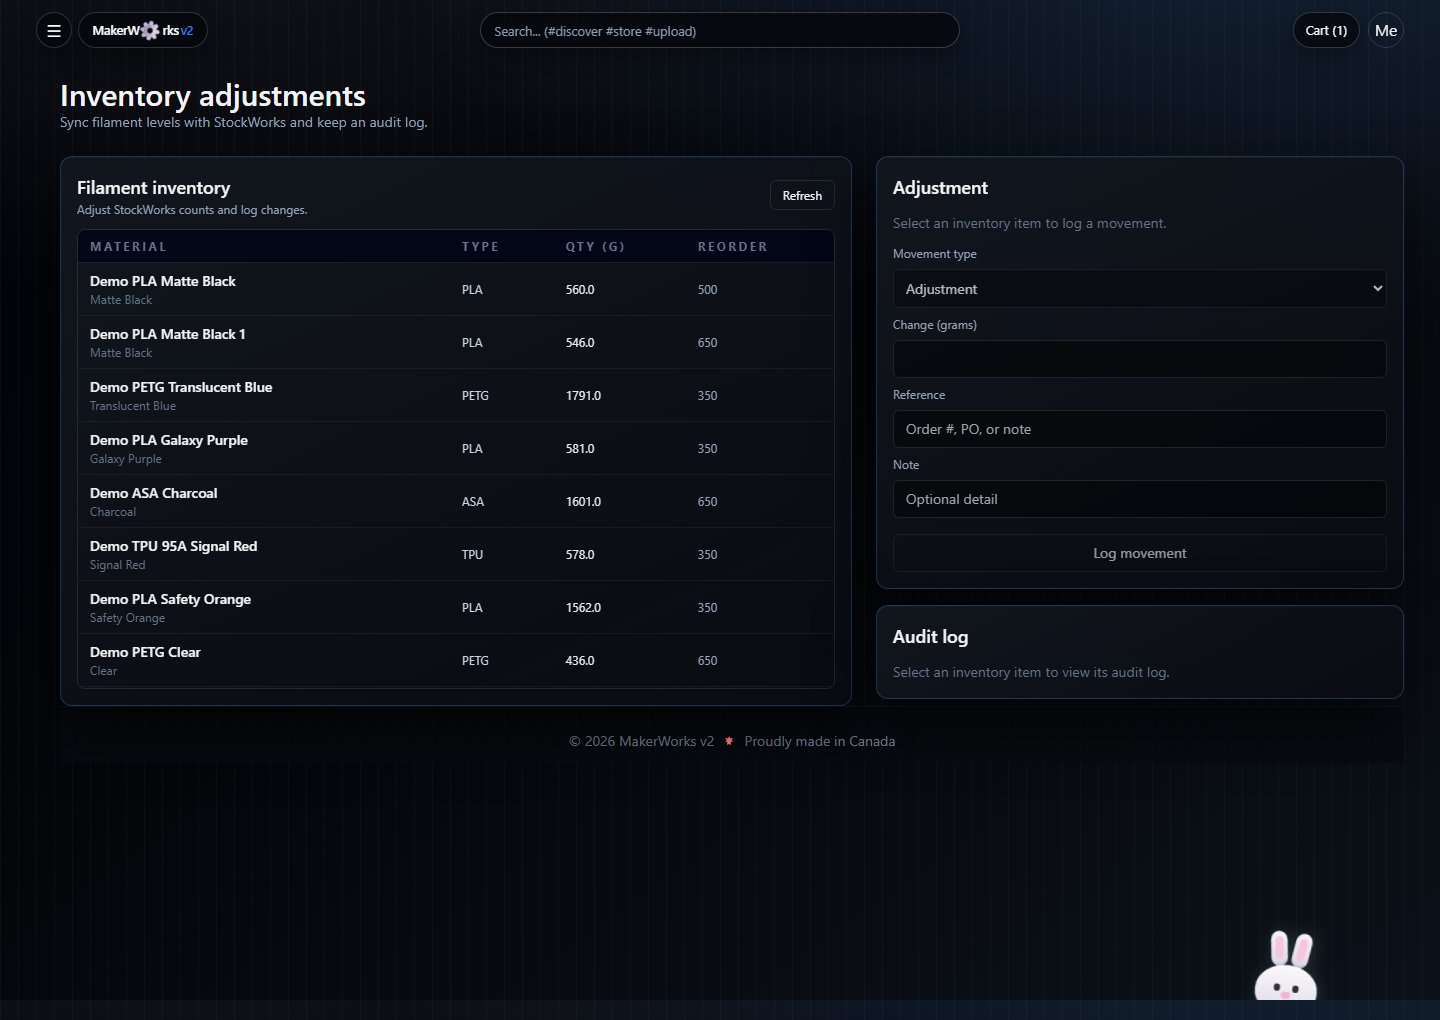1440x1020 pixels.
Task: Click the Inventory adjustments page title
Action: 213,96
